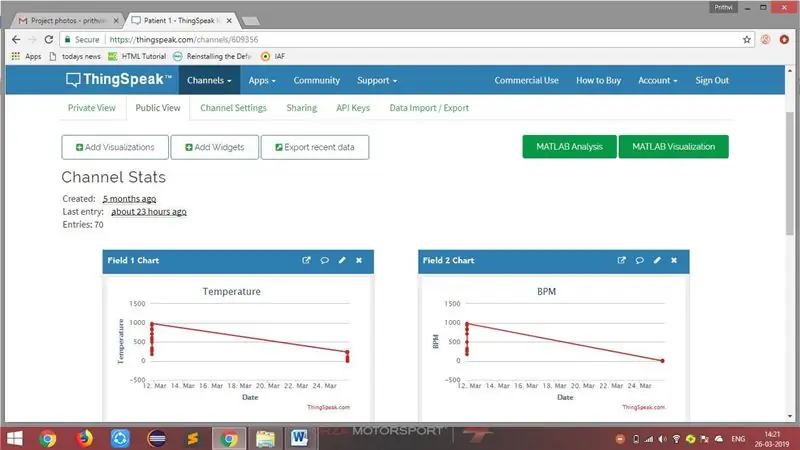Open the How to Buy page
The width and height of the screenshot is (800, 450).
coord(598,80)
